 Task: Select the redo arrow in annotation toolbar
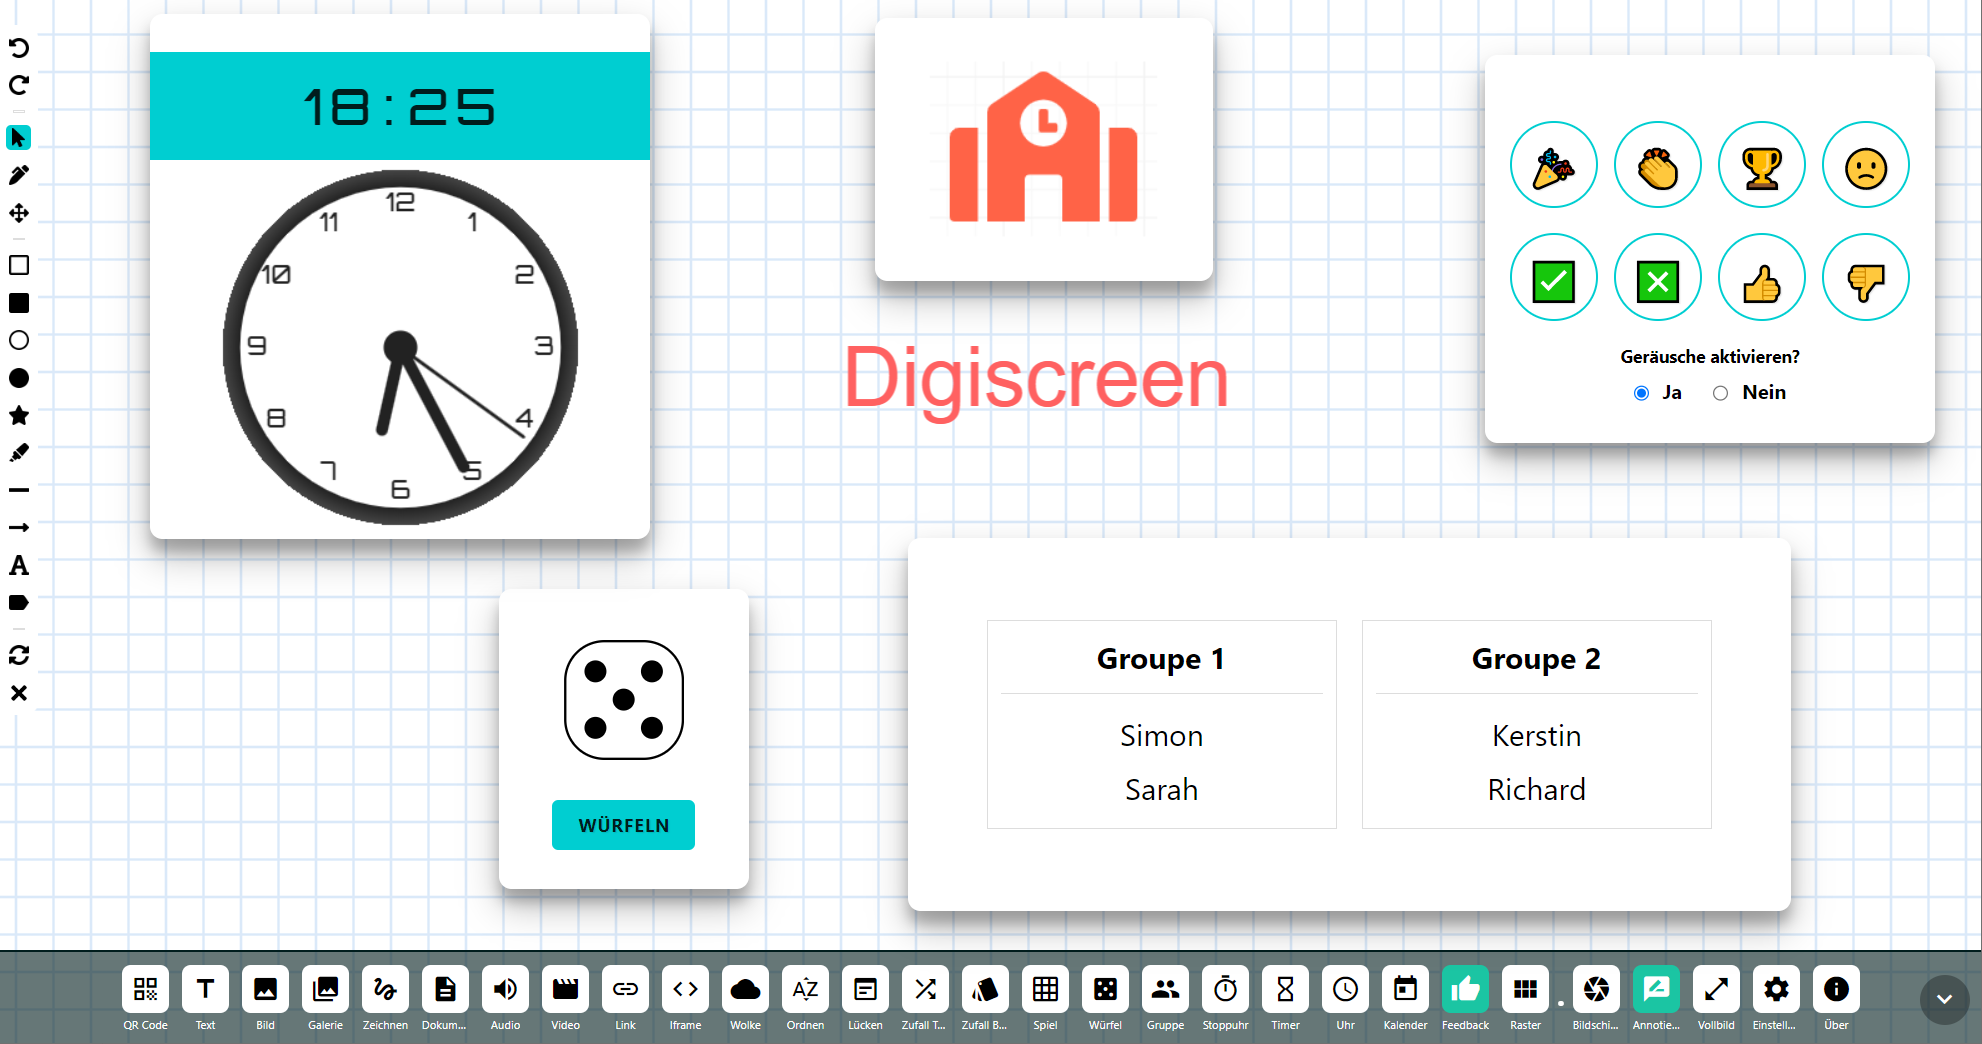pyautogui.click(x=19, y=85)
